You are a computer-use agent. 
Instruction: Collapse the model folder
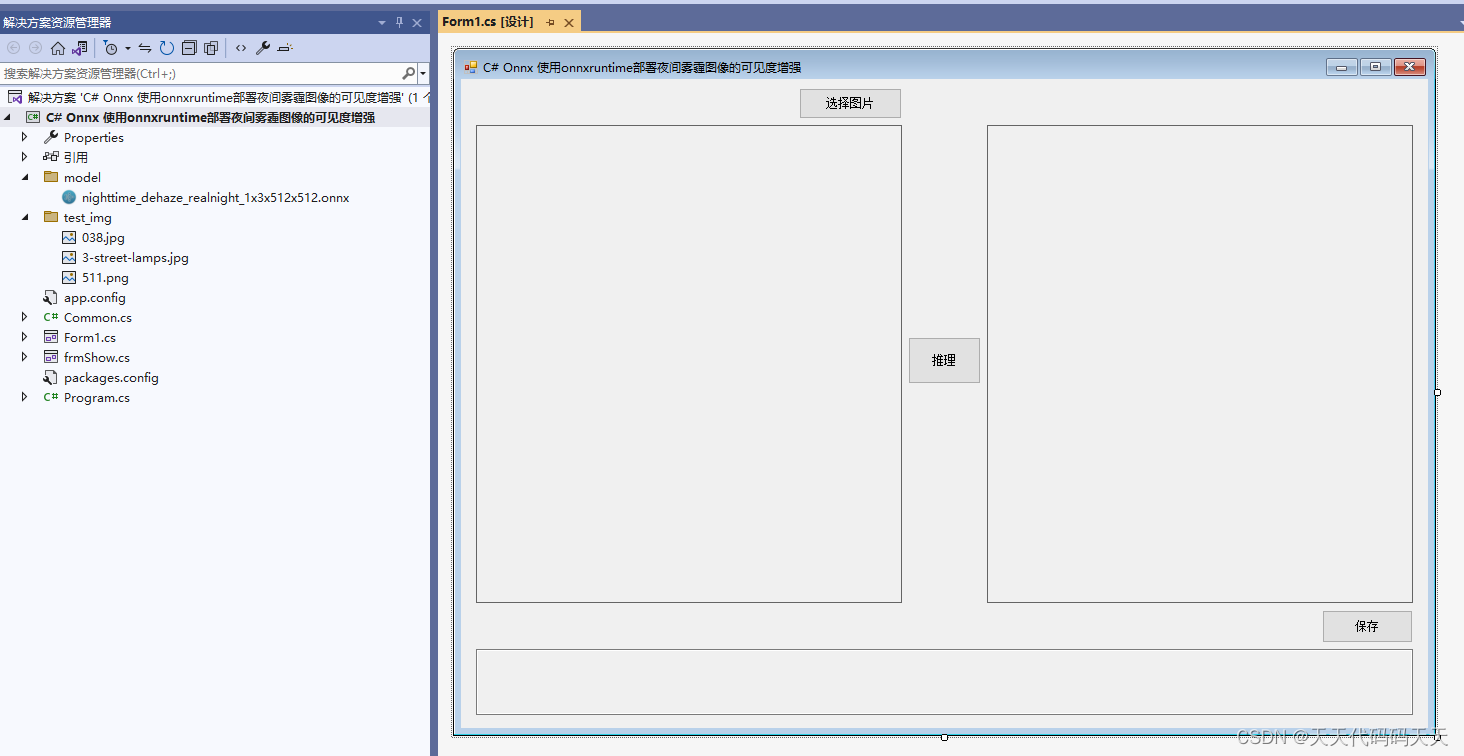(x=25, y=177)
